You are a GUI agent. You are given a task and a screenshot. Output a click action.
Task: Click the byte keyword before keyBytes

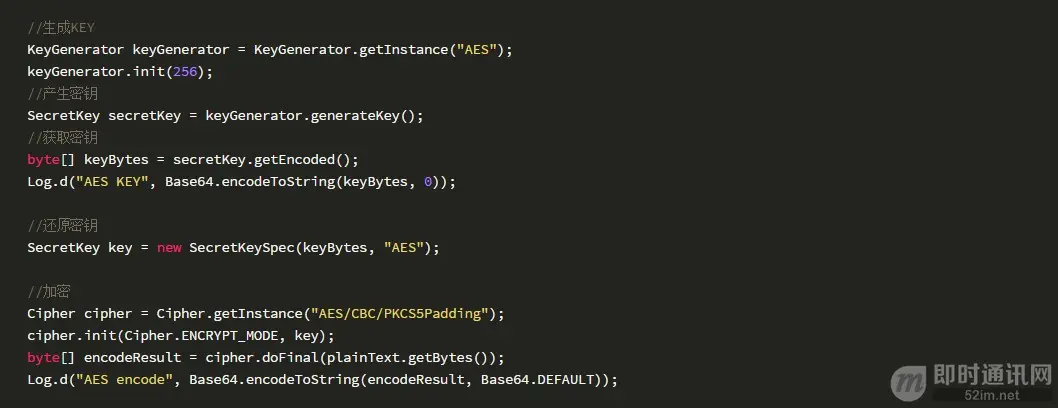point(43,160)
